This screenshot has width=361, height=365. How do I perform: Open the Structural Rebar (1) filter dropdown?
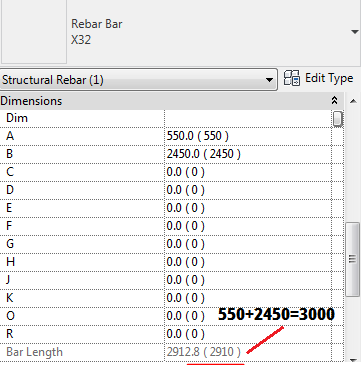pos(138,80)
